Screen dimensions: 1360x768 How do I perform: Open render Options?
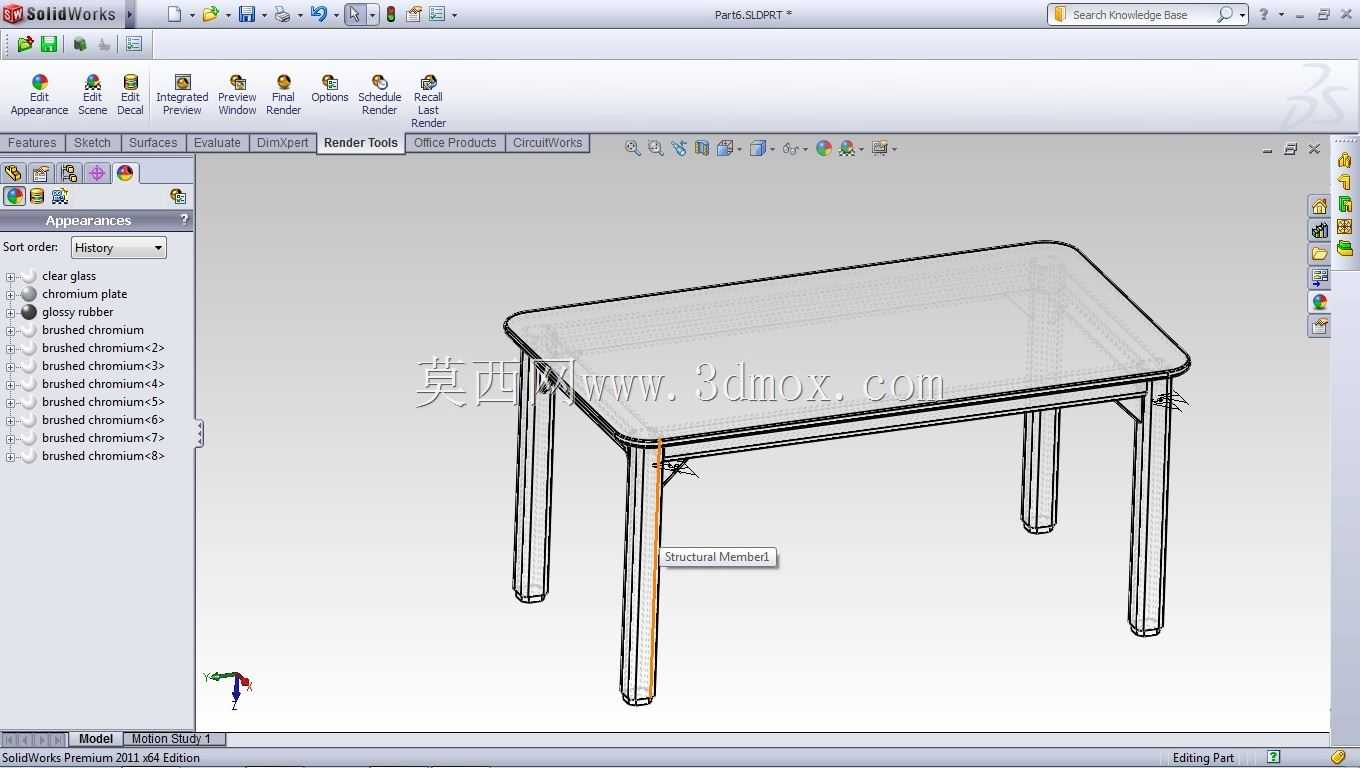329,89
